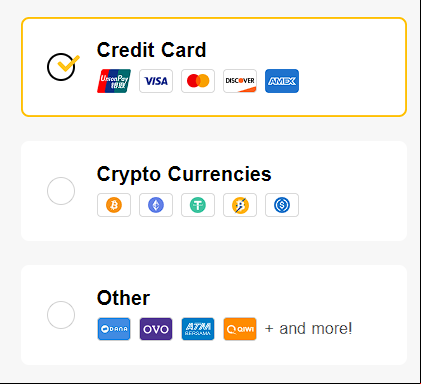Click the Ethereum icon
Screen dimensions: 421x384
tap(156, 205)
